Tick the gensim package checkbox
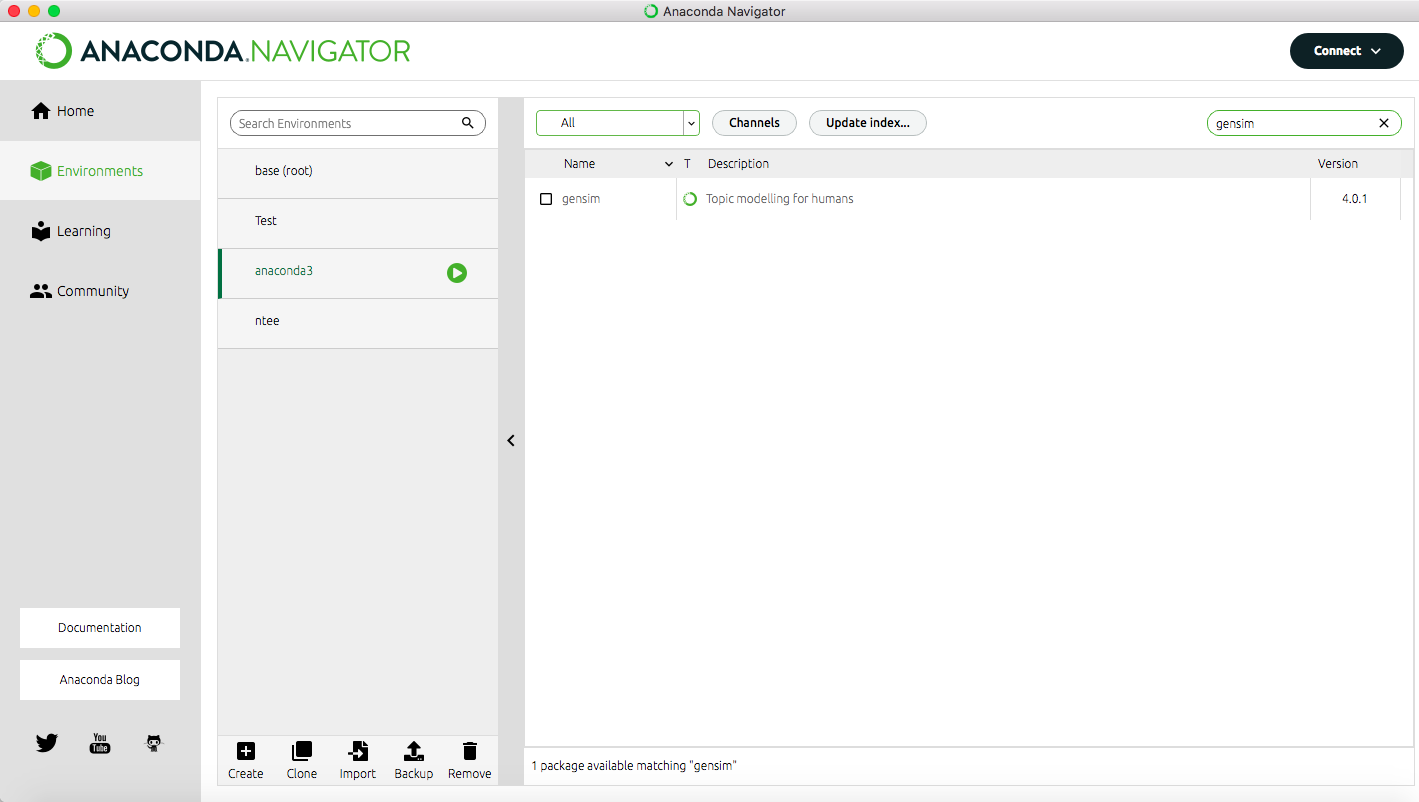The width and height of the screenshot is (1419, 802). 546,199
